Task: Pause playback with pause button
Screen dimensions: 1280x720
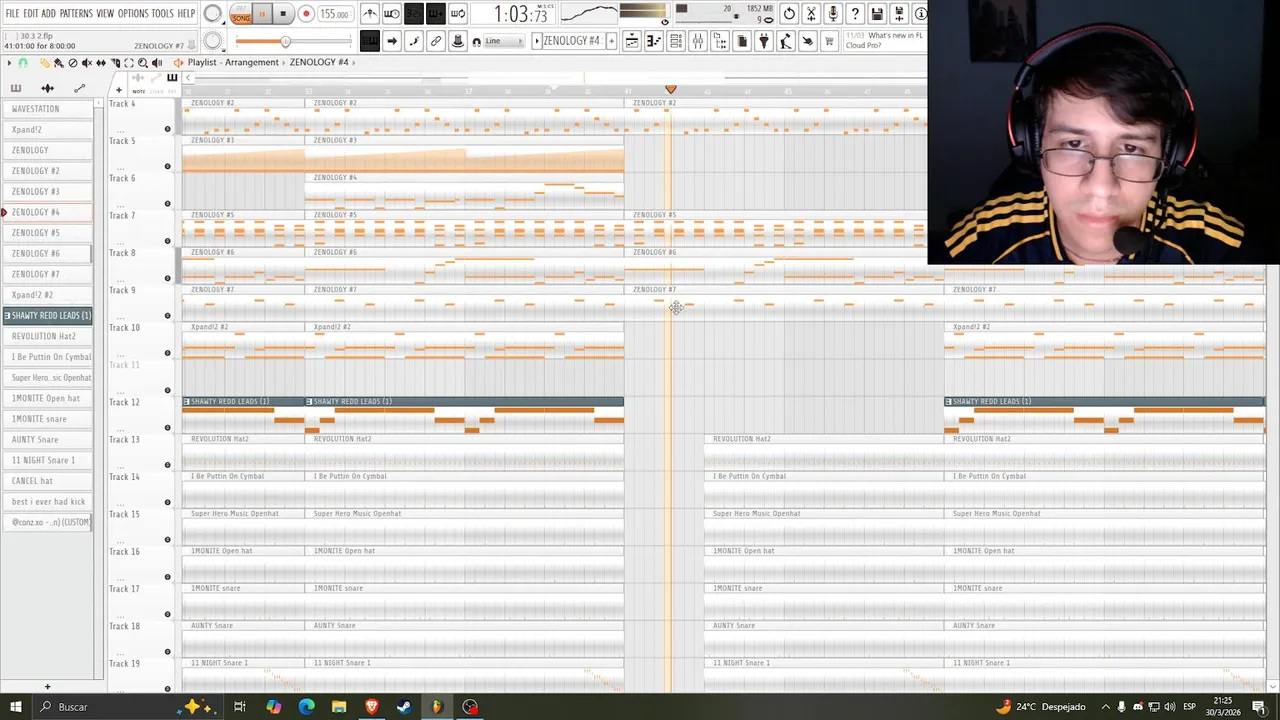Action: coord(263,14)
